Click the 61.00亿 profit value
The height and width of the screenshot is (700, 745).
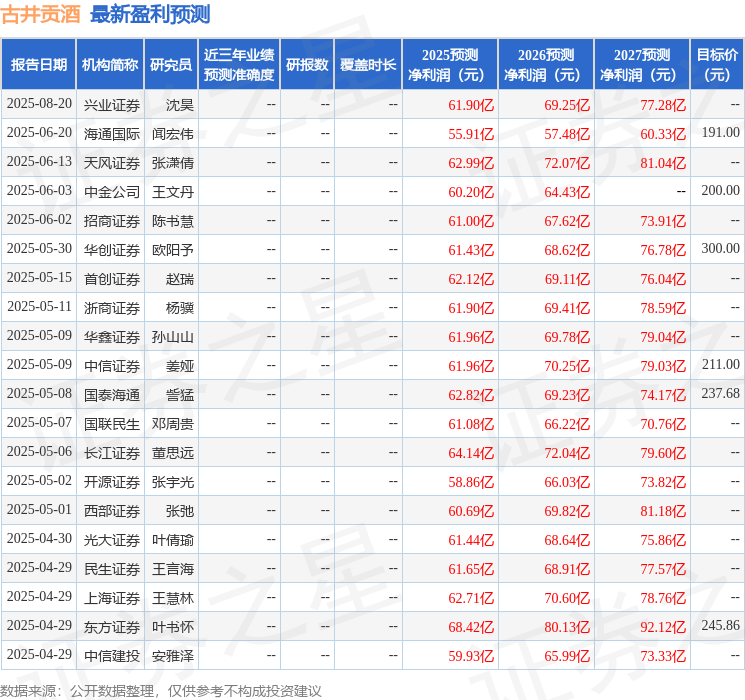click(x=471, y=221)
